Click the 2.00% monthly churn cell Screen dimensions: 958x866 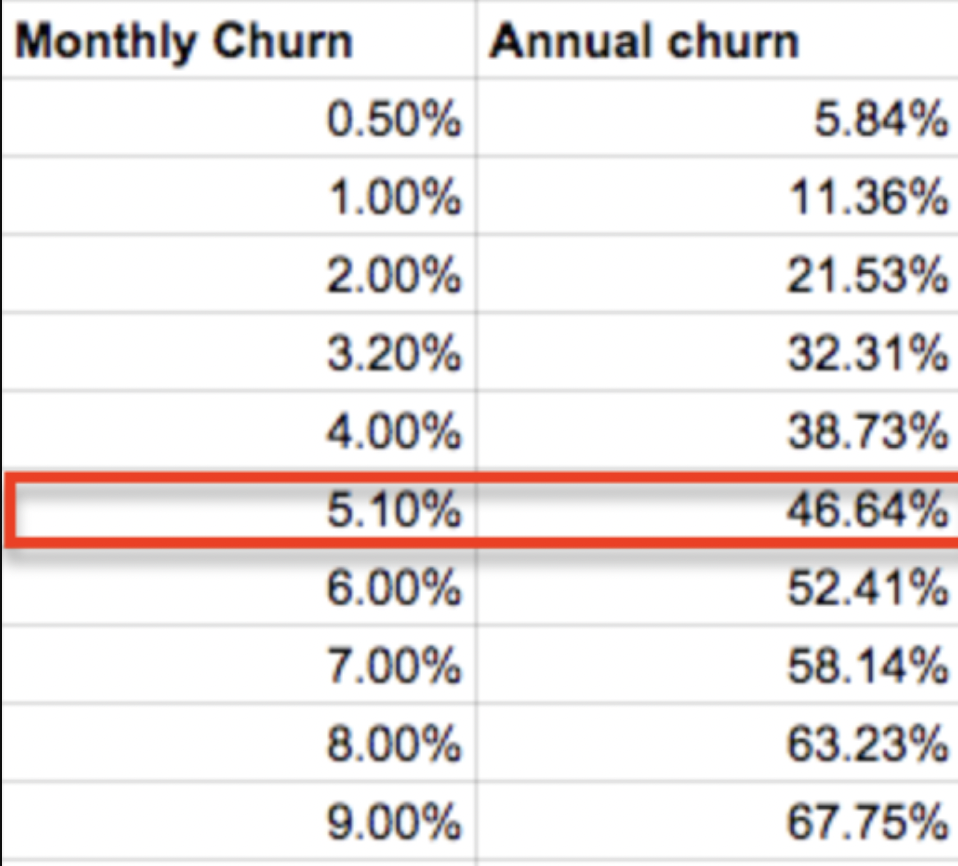pos(239,274)
